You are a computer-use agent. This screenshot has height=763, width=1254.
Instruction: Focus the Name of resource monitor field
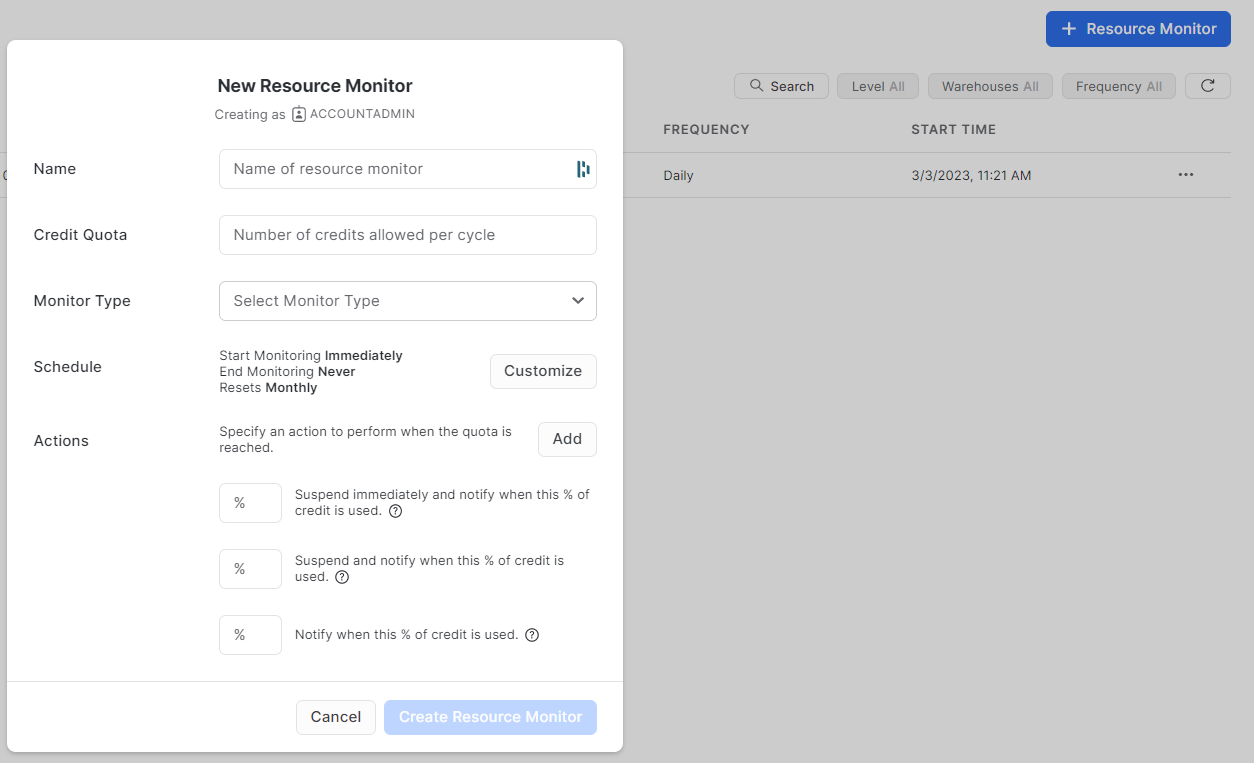pos(395,169)
